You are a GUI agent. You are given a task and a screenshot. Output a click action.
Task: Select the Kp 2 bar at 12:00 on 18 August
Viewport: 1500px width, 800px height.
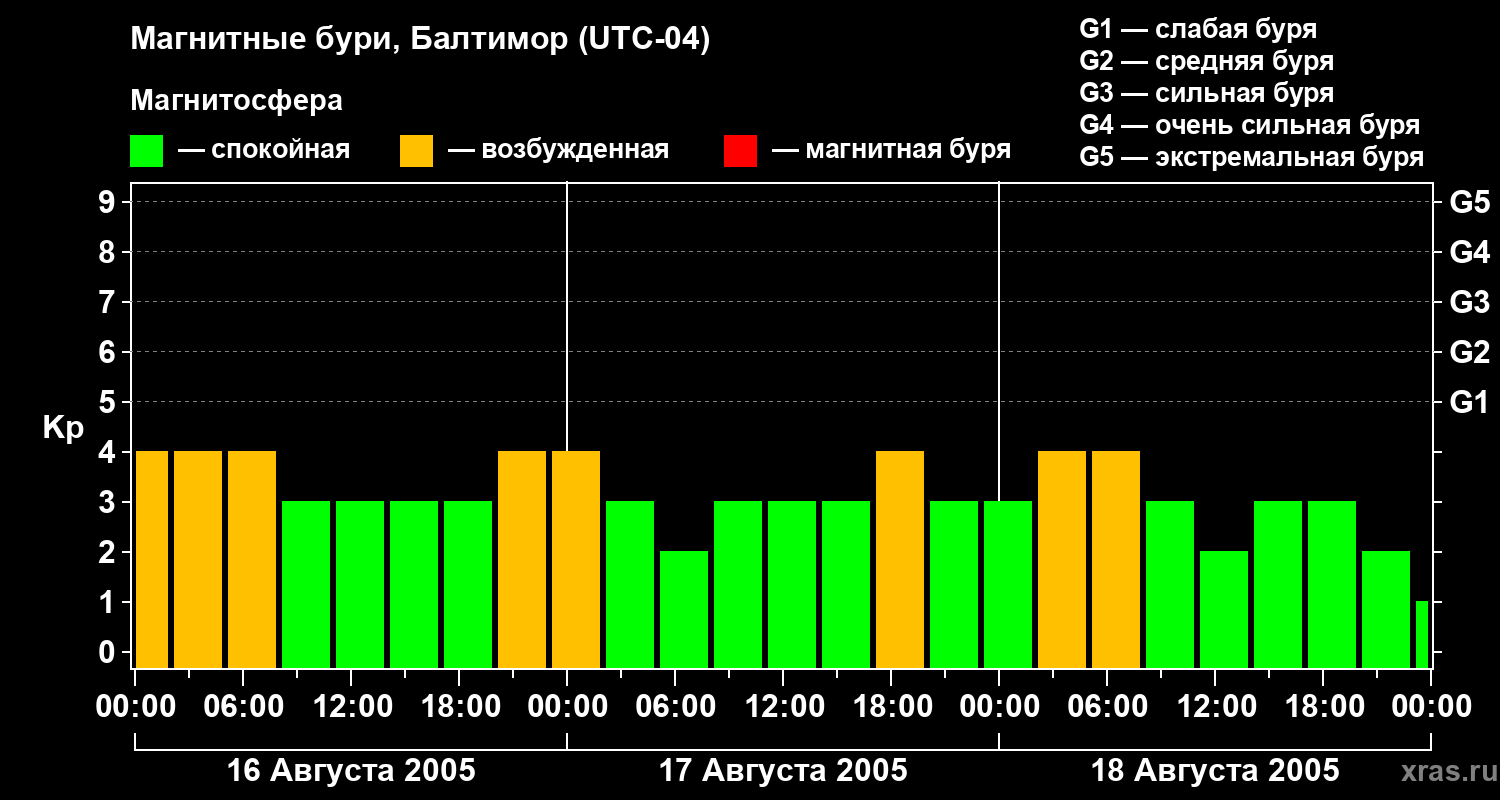(x=1224, y=608)
